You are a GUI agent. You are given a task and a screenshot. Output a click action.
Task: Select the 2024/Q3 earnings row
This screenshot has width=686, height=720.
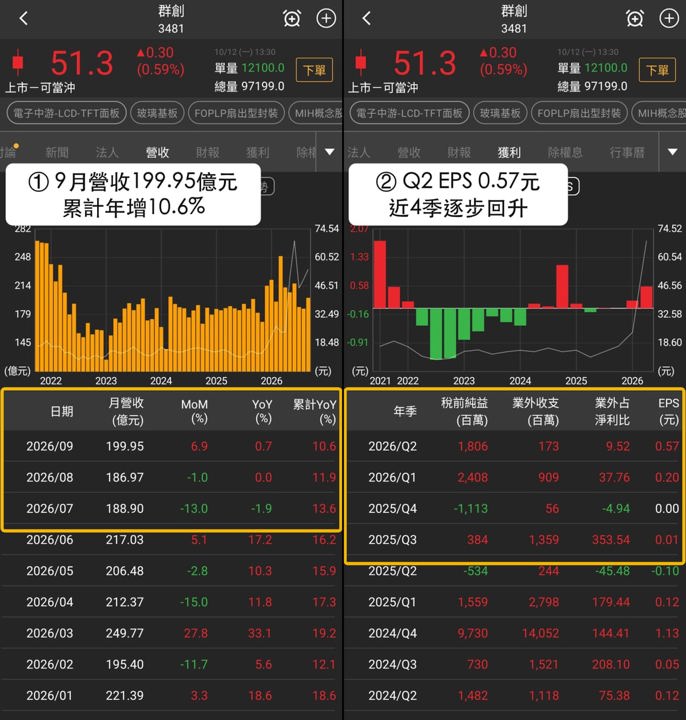pyautogui.click(x=515, y=664)
